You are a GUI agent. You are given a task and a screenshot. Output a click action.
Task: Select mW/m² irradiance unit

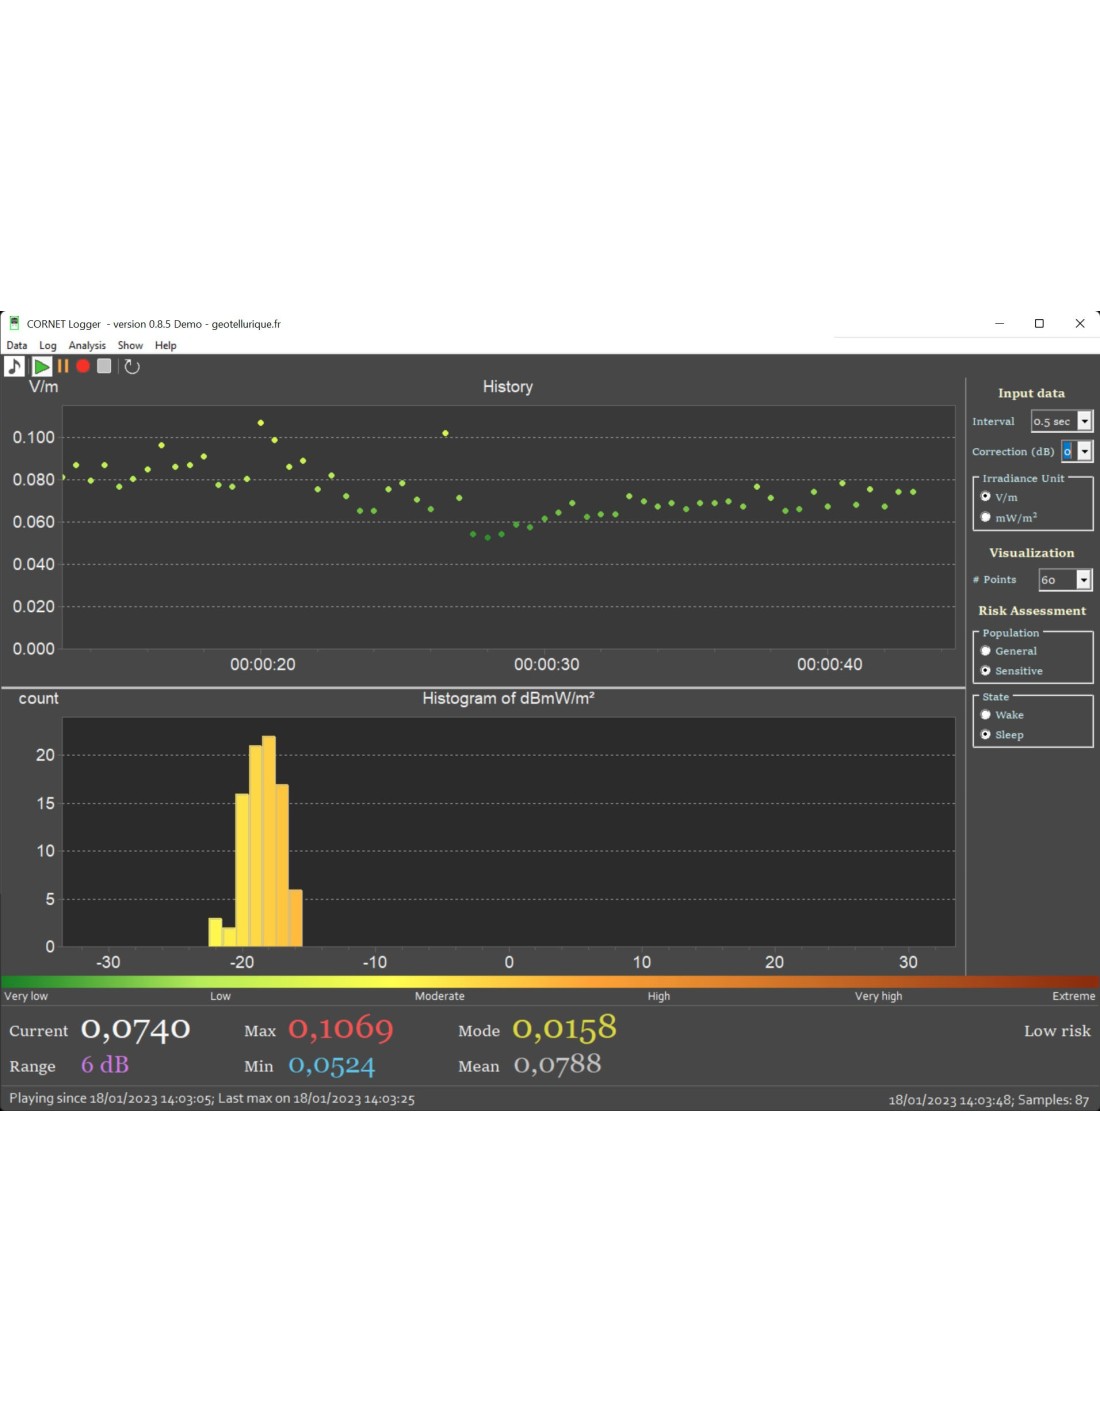(x=986, y=518)
